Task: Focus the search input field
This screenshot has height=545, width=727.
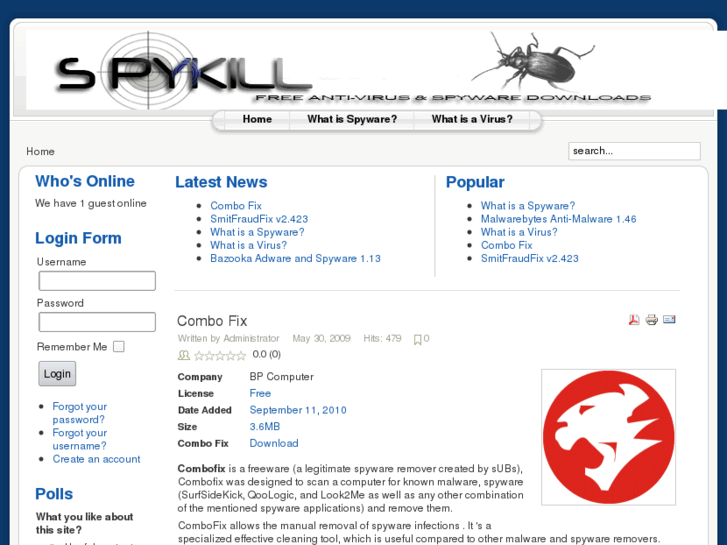Action: tap(634, 151)
